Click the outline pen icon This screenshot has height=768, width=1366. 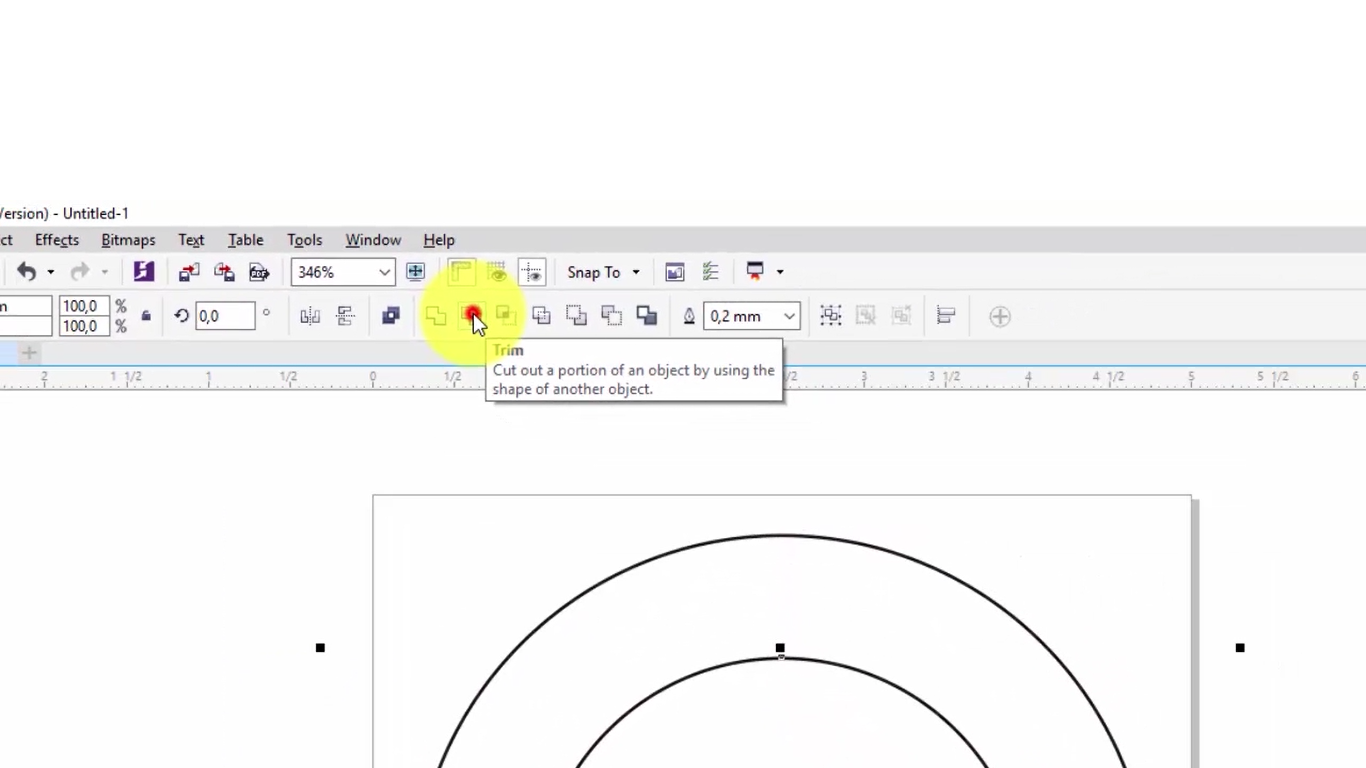pos(689,316)
